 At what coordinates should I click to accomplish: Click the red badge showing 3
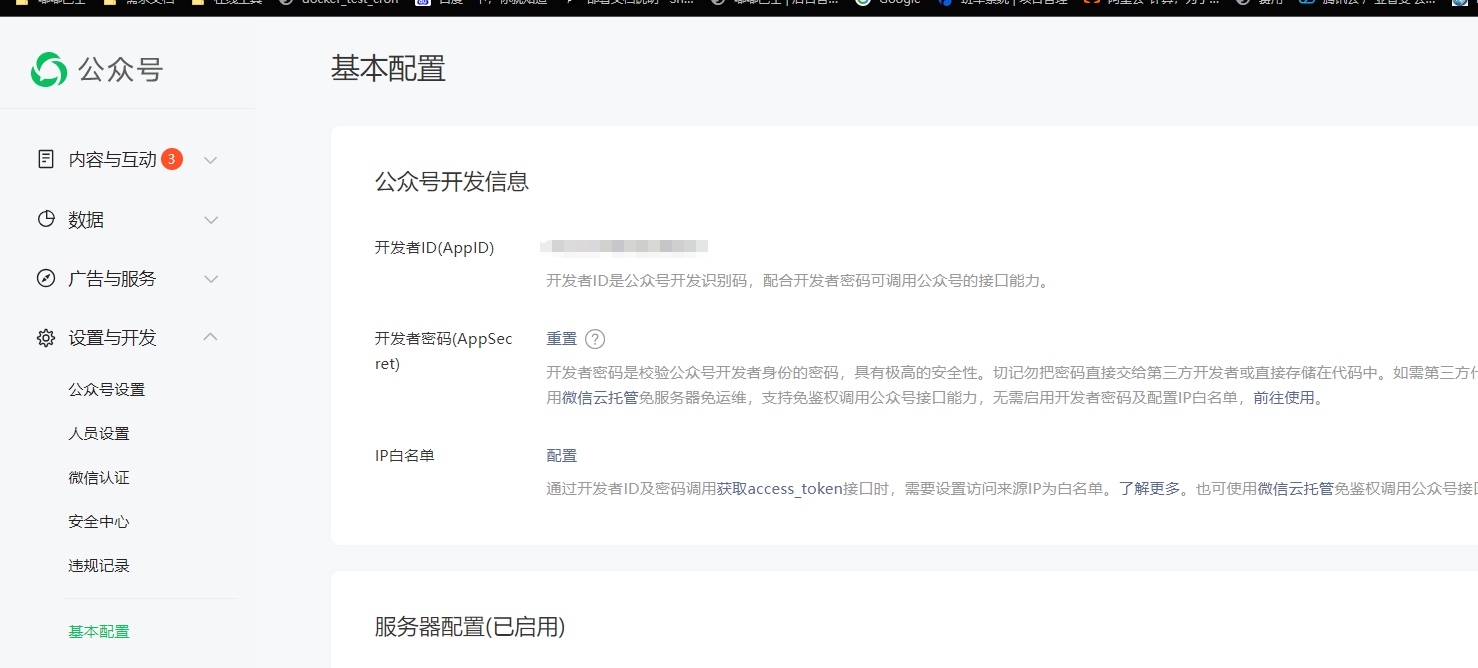(x=172, y=159)
